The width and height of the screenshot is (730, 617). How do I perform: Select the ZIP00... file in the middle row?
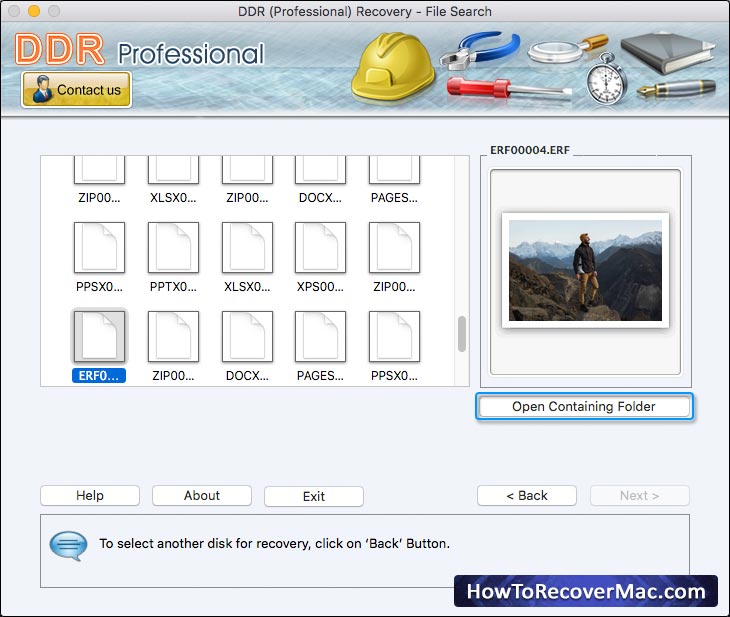(394, 247)
